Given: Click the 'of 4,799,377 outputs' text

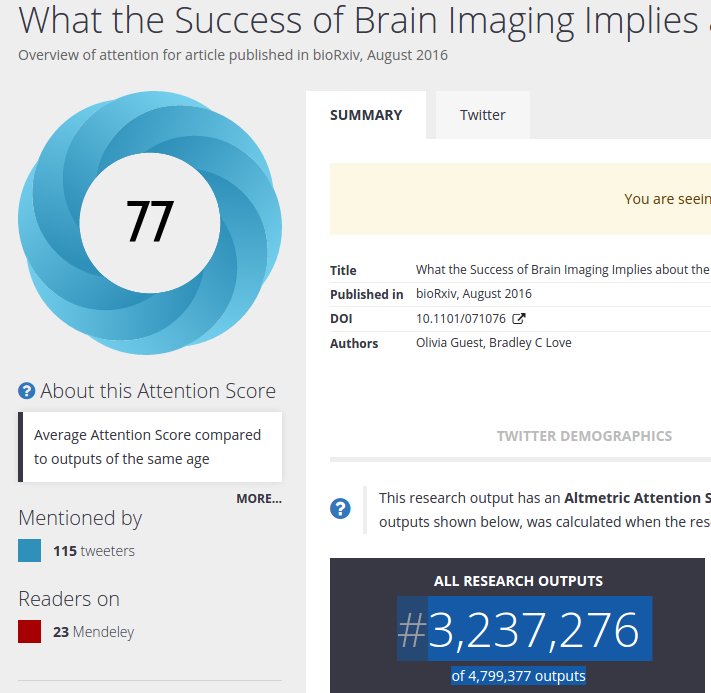Looking at the screenshot, I should [x=518, y=676].
